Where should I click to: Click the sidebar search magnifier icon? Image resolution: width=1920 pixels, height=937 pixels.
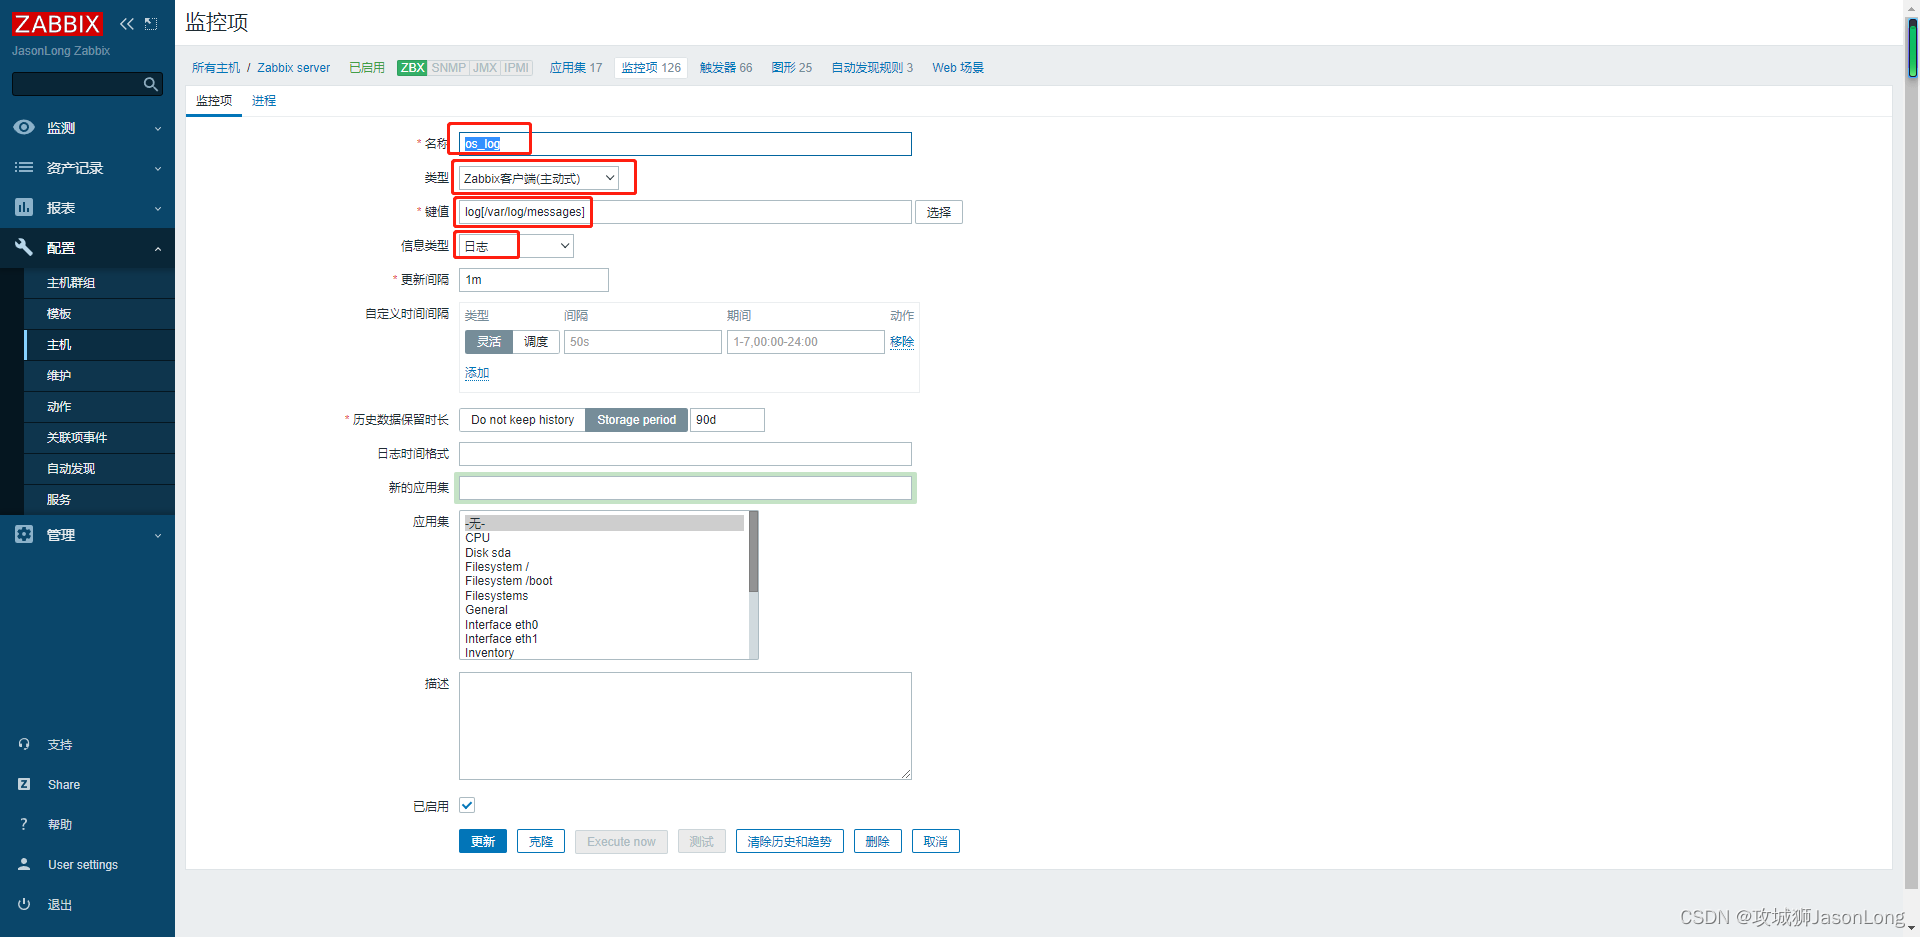151,84
